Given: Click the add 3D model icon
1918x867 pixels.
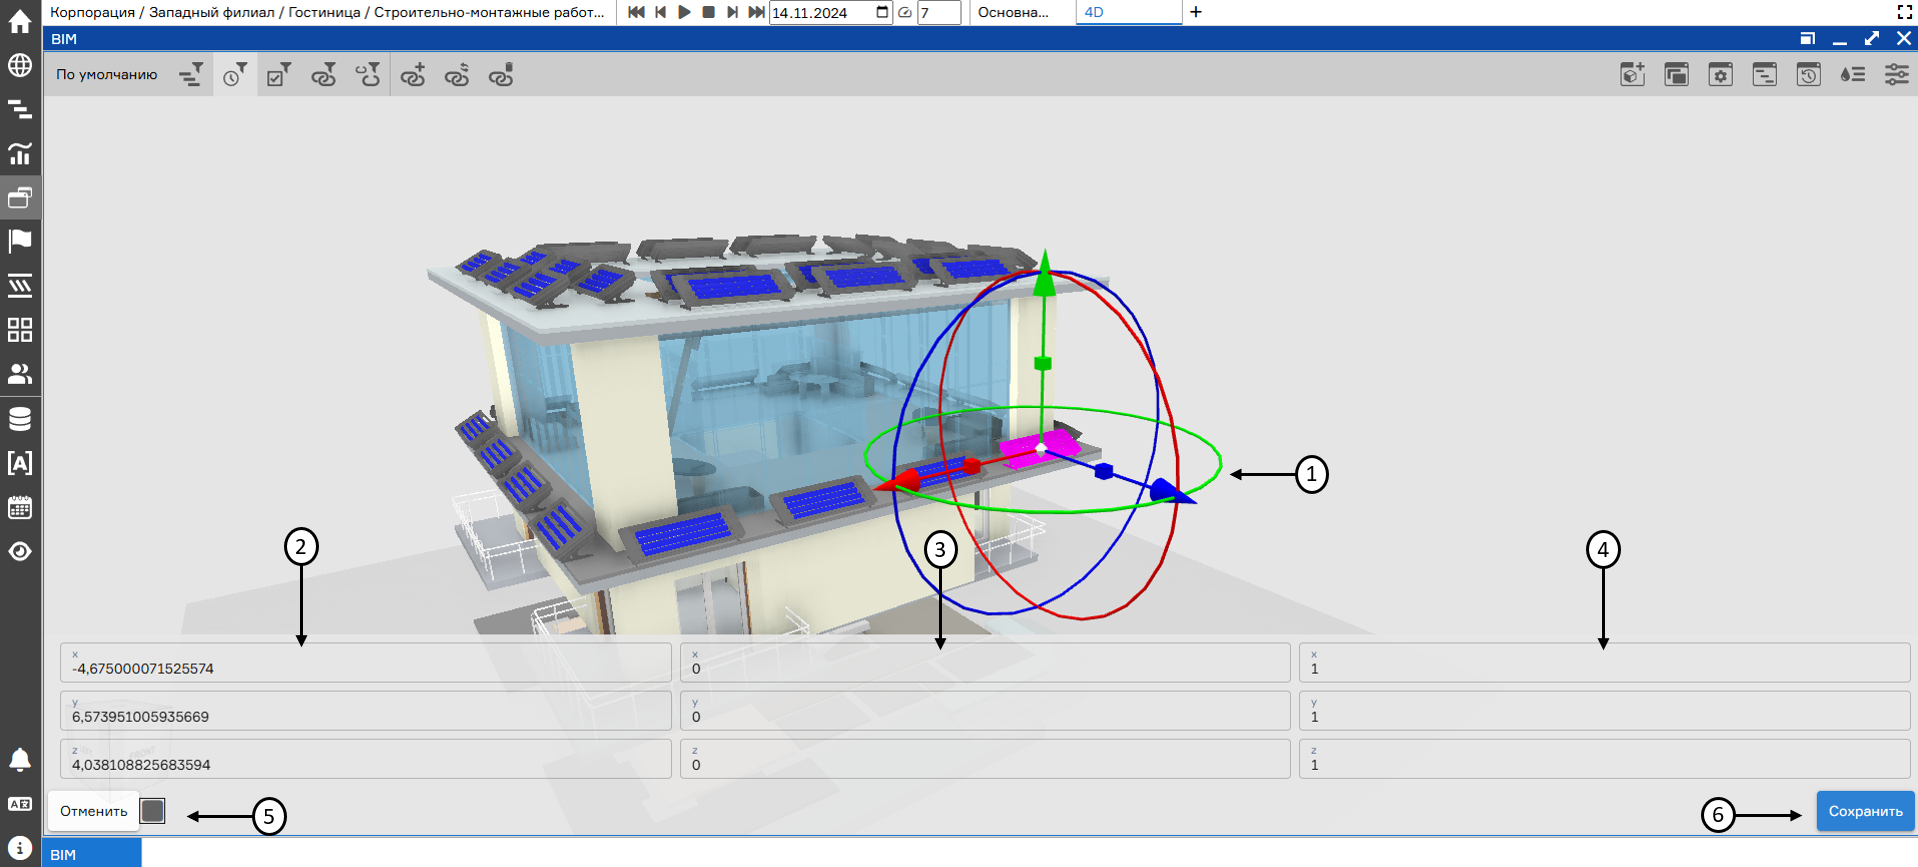Looking at the screenshot, I should click(x=1633, y=75).
